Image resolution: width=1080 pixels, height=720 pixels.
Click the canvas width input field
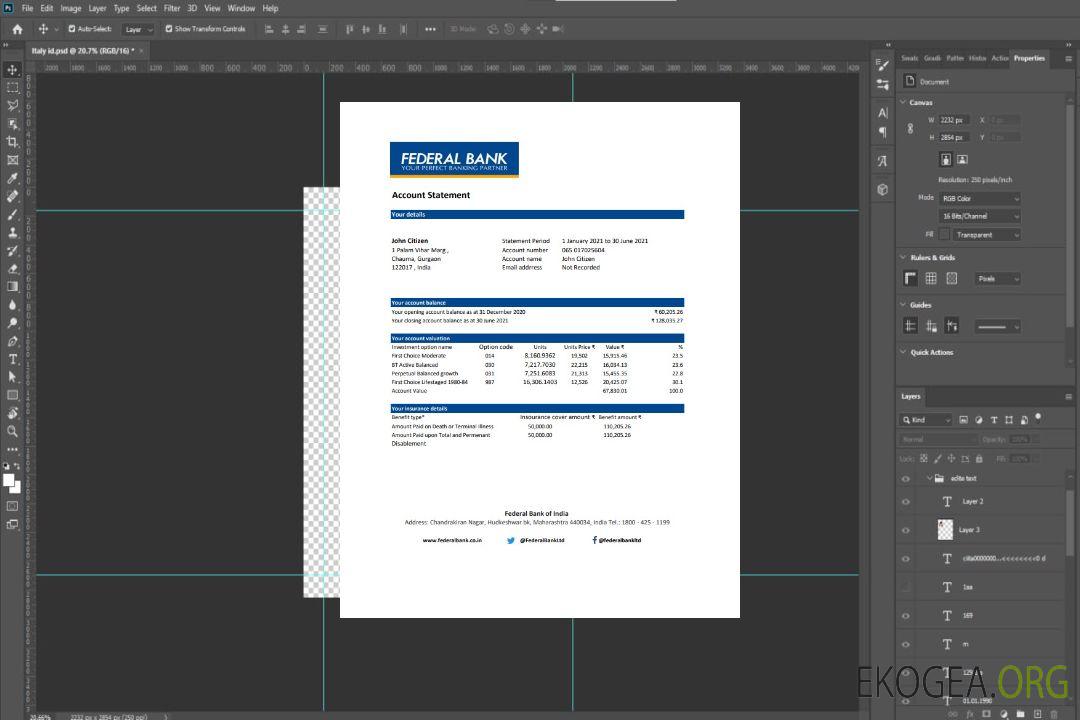[954, 120]
